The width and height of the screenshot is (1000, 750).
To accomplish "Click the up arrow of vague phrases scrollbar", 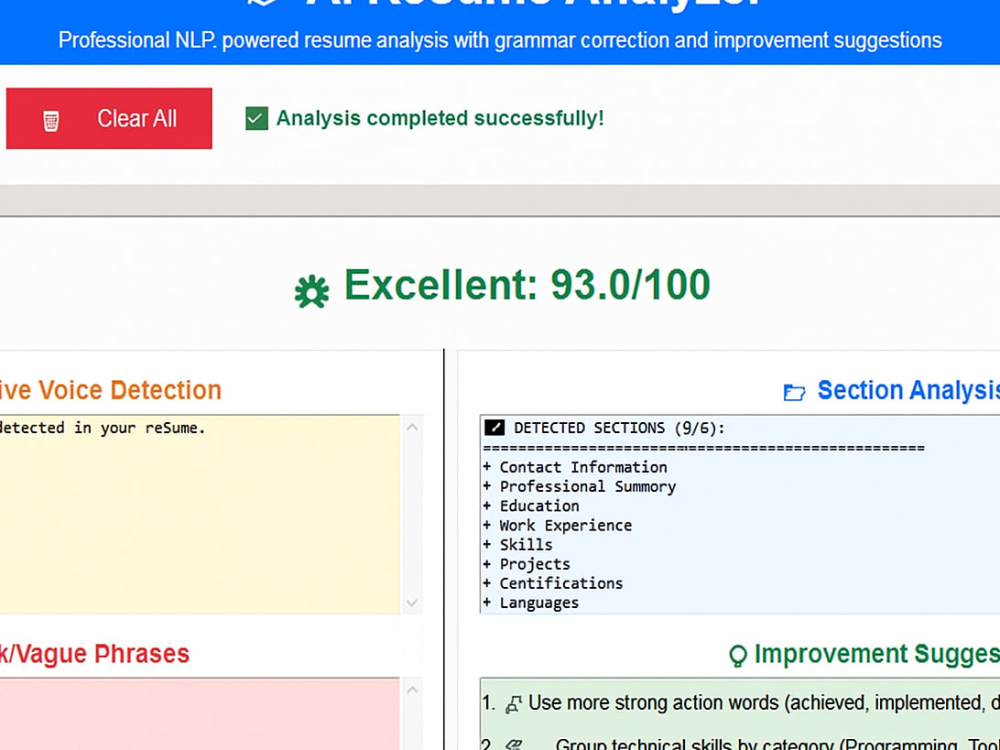I will click(412, 690).
